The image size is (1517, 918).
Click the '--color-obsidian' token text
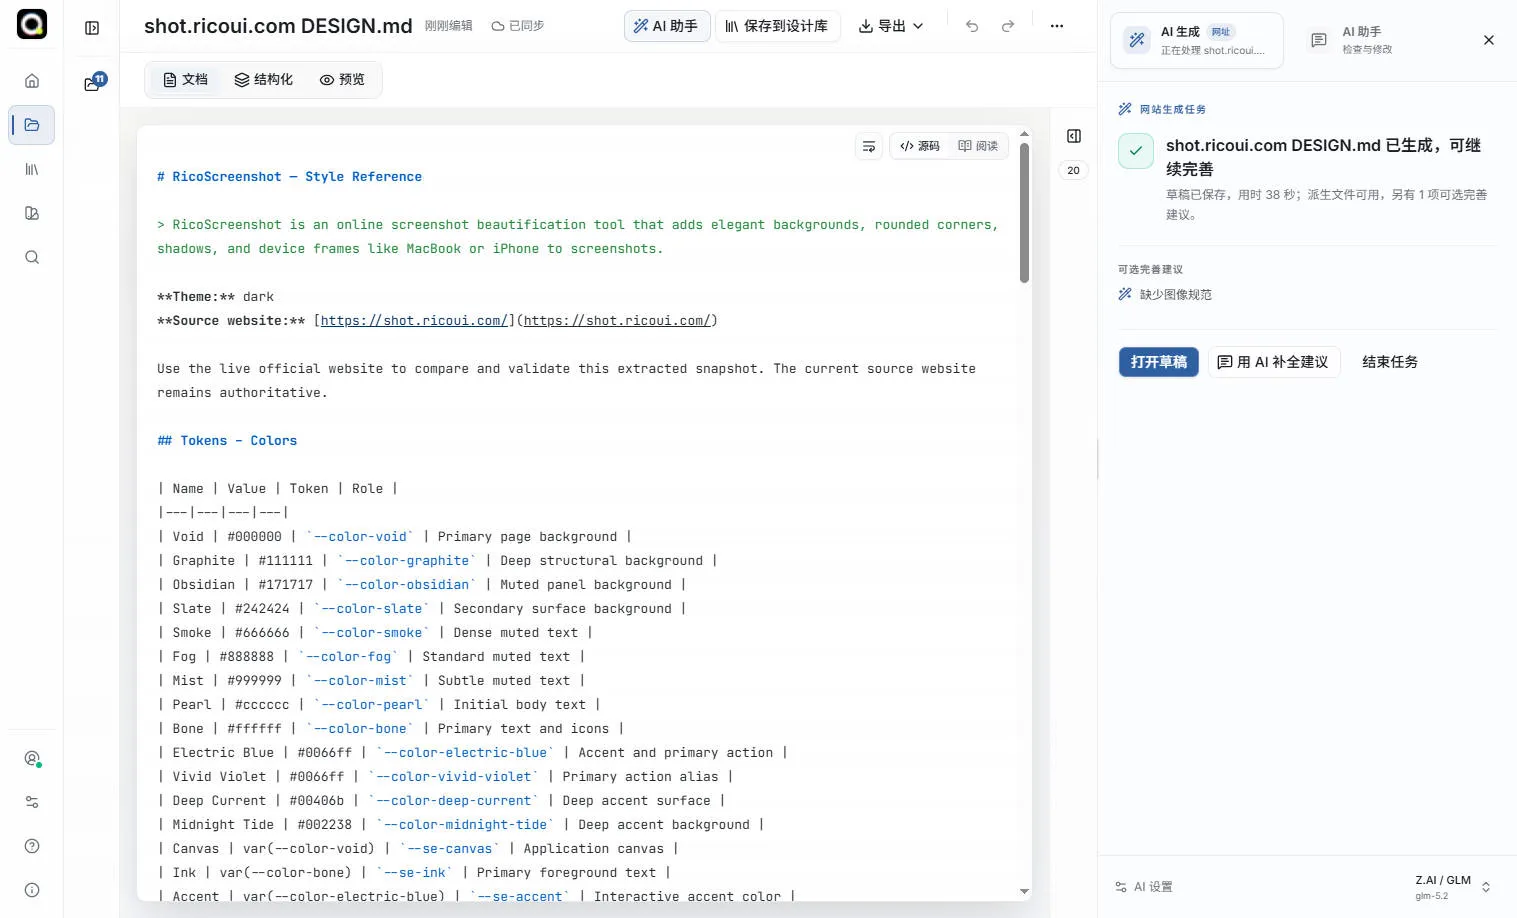pos(407,585)
